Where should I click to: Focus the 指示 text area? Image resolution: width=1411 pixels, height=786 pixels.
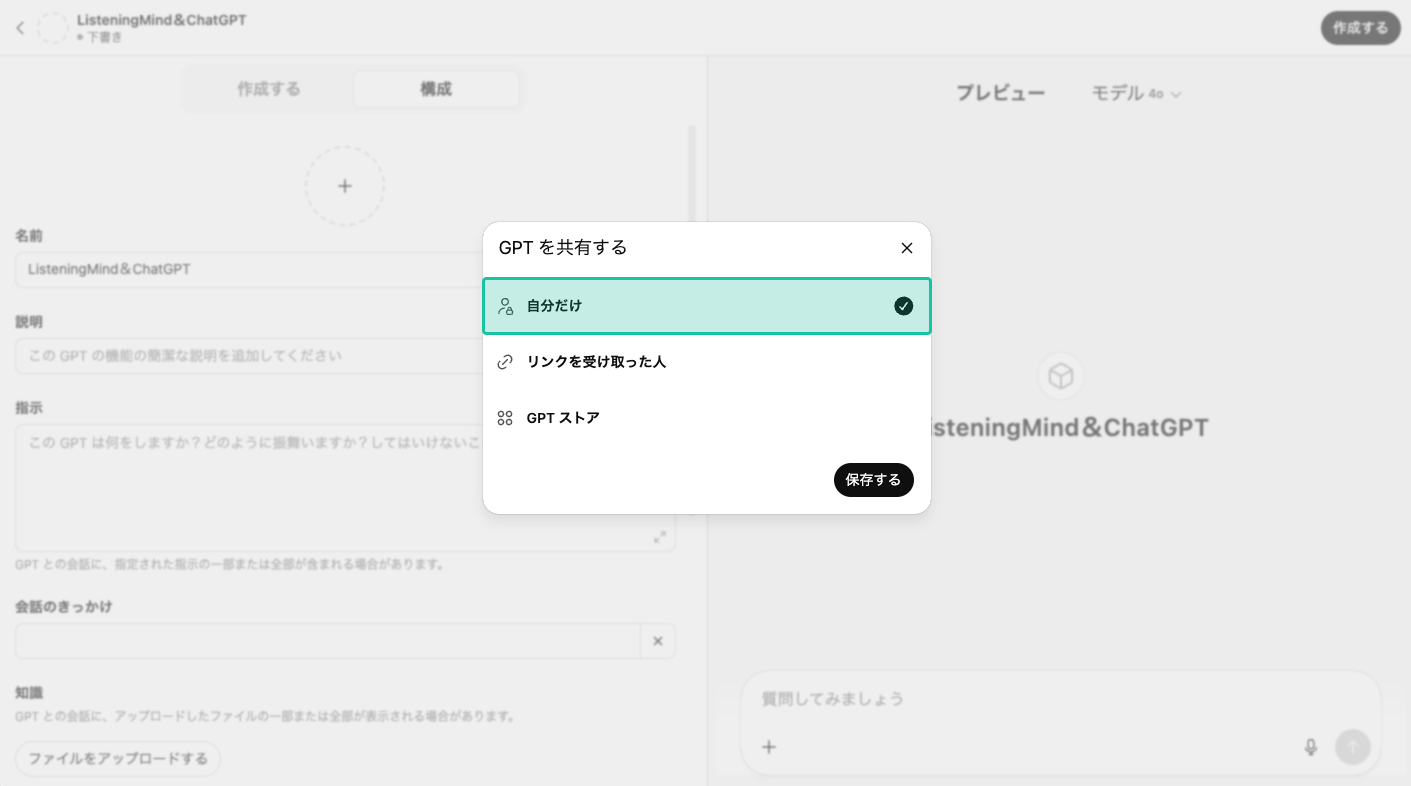345,487
